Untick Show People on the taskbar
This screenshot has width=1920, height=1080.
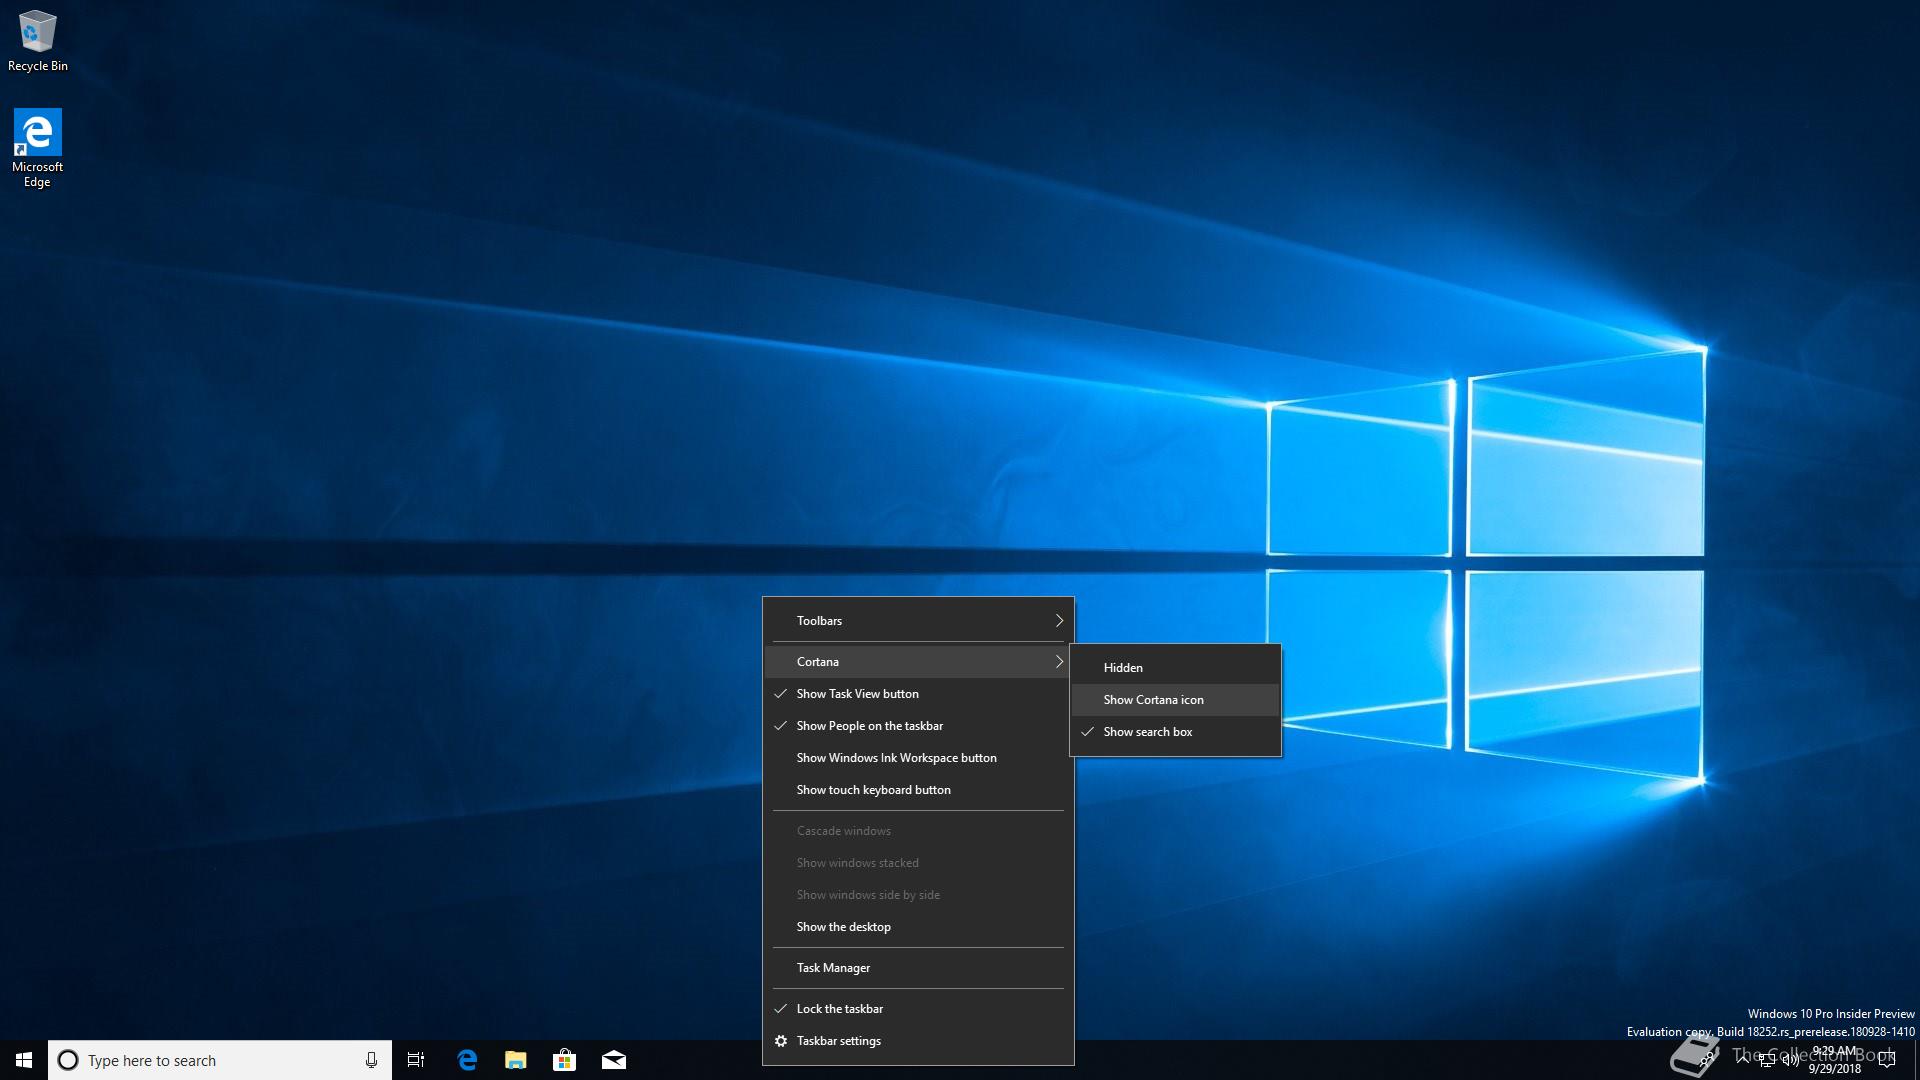pyautogui.click(x=918, y=726)
